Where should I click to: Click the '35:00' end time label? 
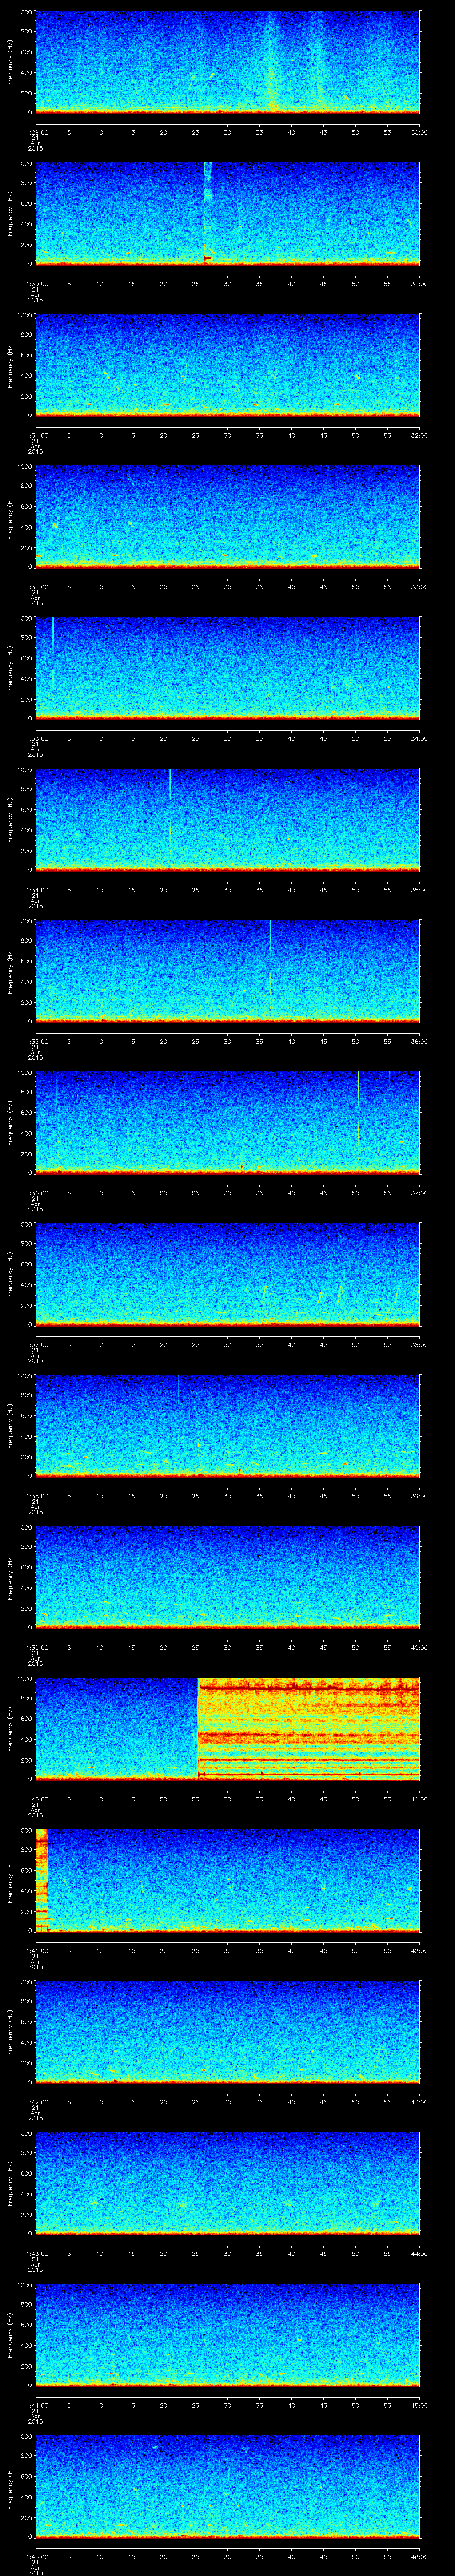click(x=419, y=890)
